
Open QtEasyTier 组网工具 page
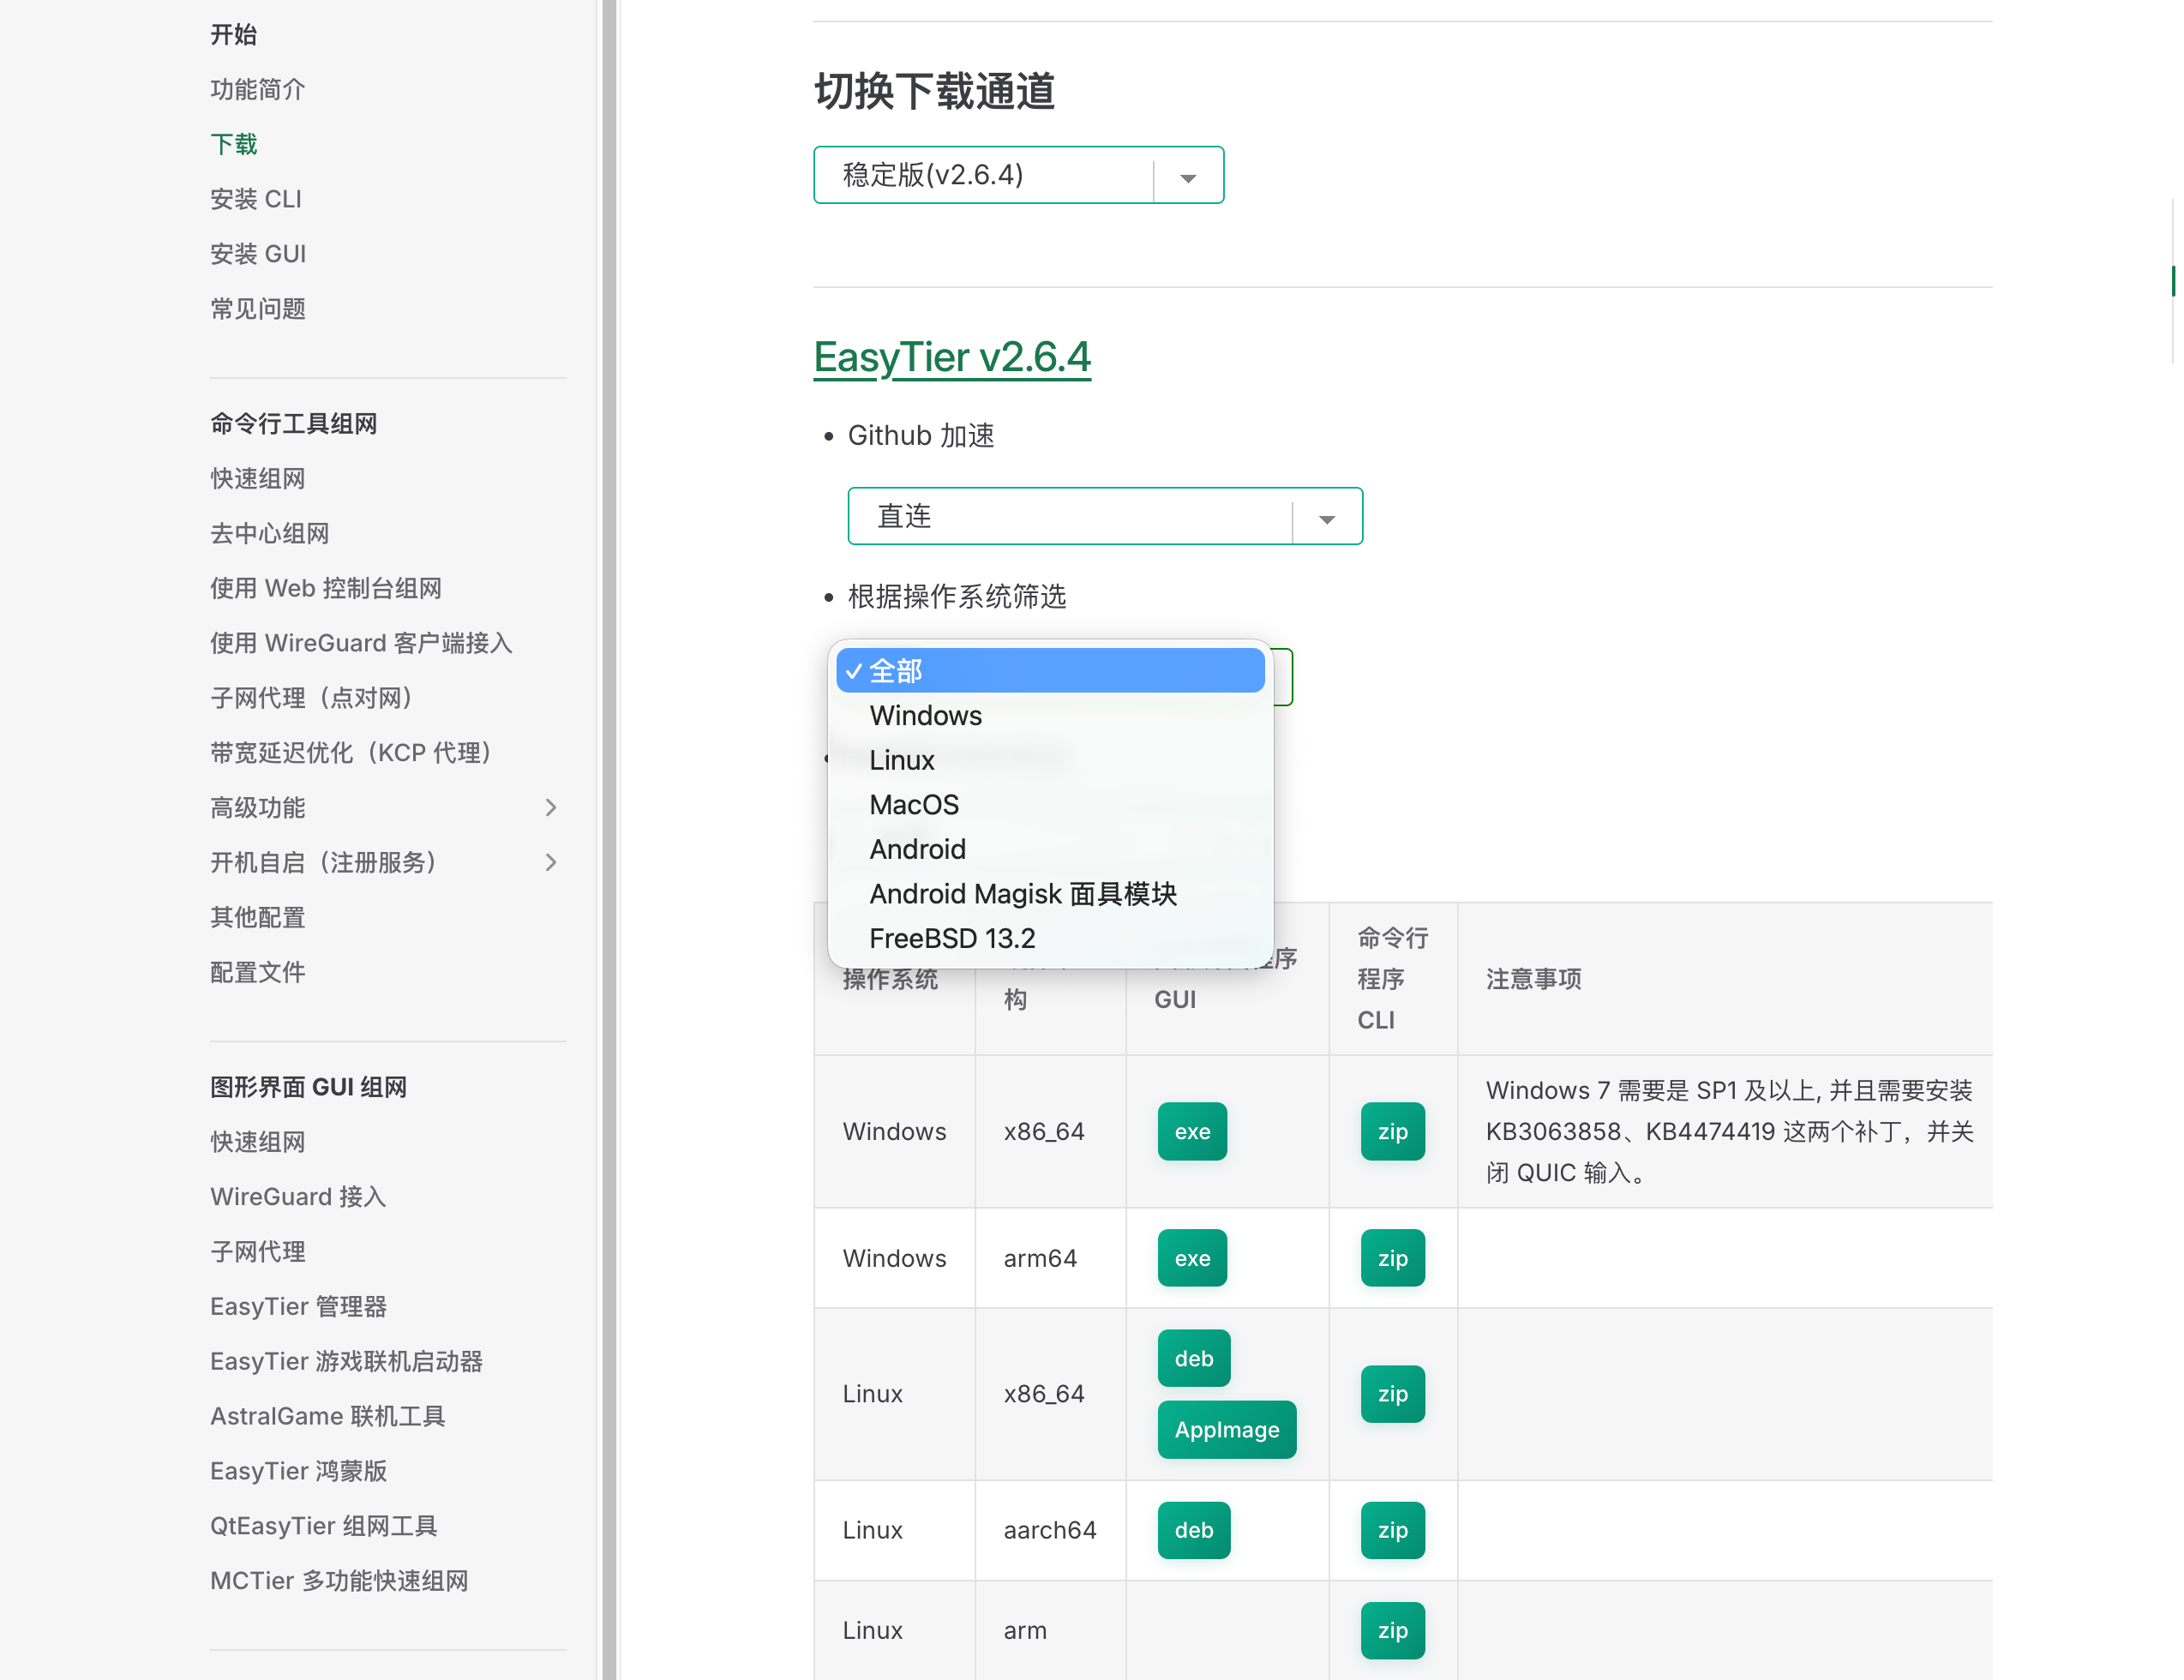tap(324, 1526)
